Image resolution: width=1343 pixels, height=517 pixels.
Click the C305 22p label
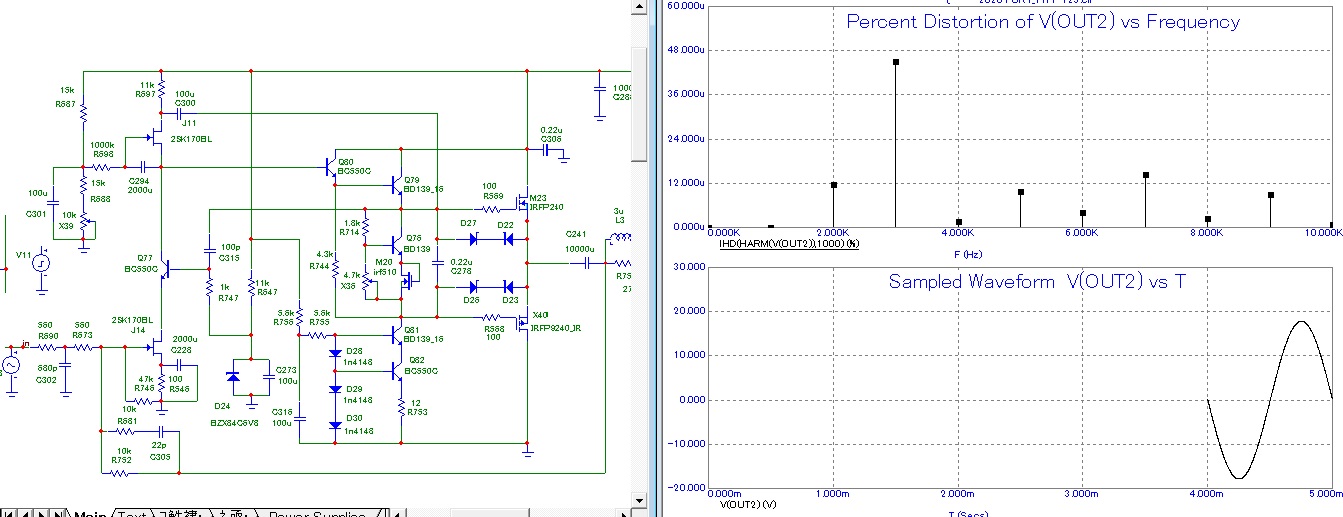coord(160,450)
